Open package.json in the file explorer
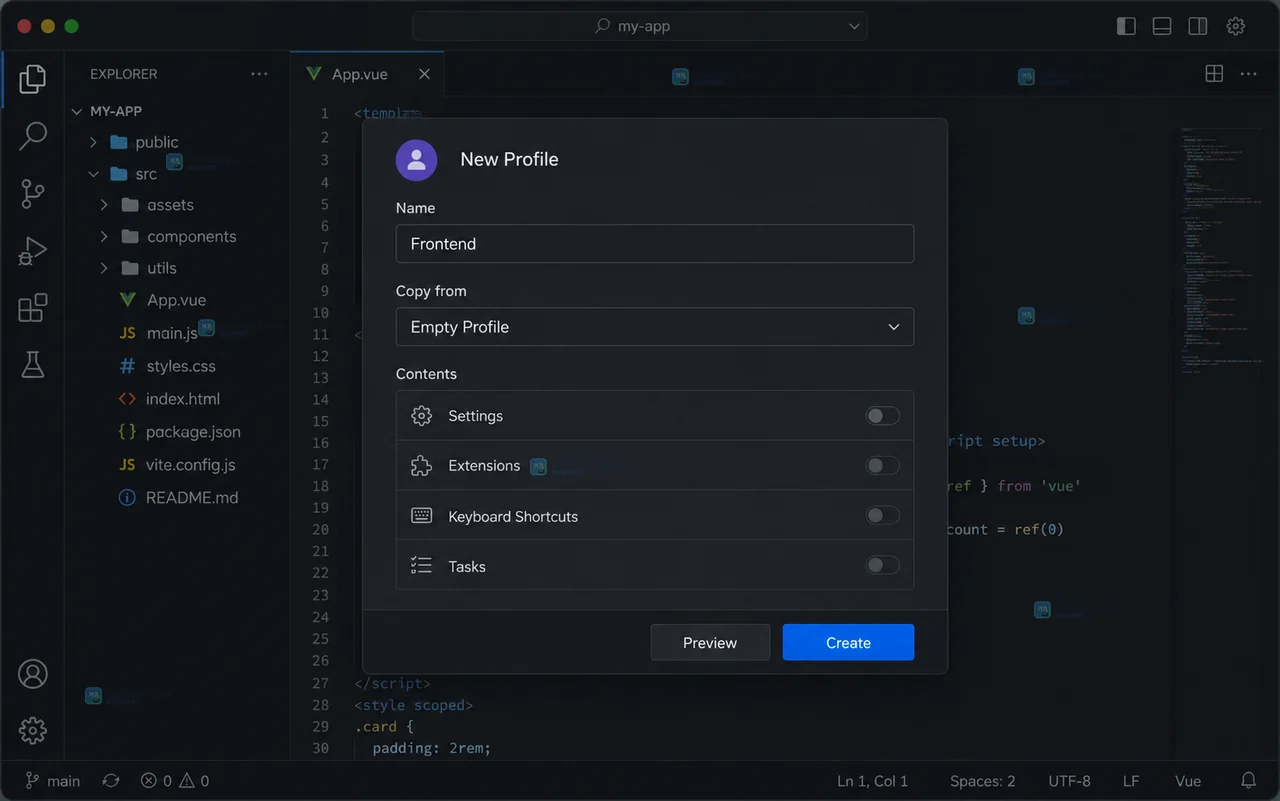This screenshot has width=1280, height=801. point(193,432)
